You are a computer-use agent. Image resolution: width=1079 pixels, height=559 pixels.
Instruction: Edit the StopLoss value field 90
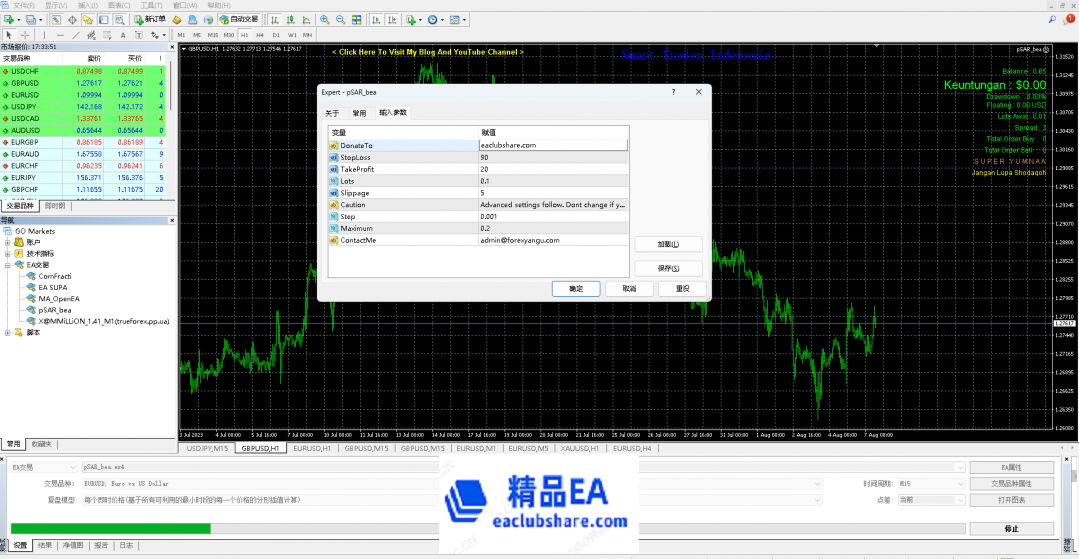pyautogui.click(x=553, y=157)
